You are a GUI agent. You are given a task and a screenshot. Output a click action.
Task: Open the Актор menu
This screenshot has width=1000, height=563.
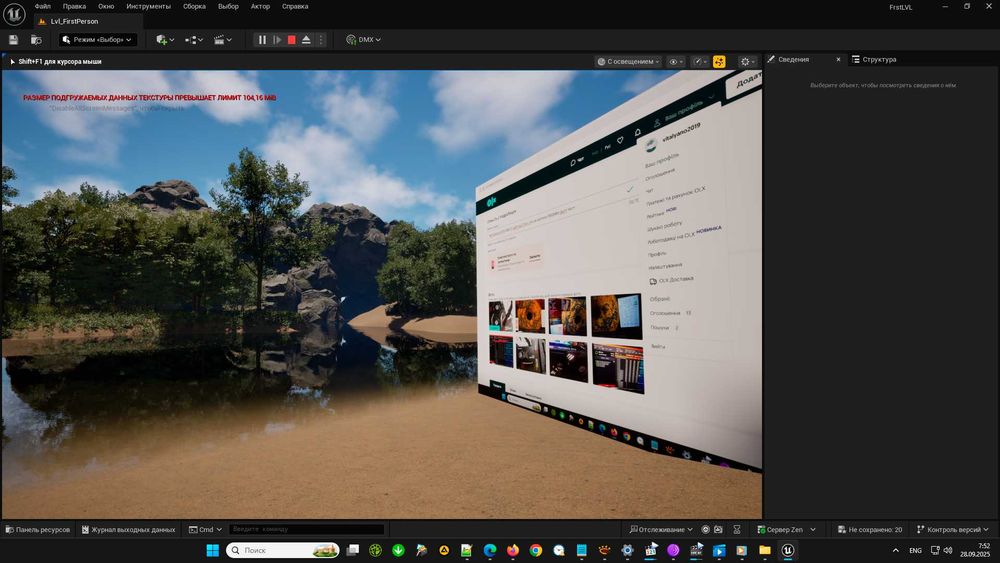tap(260, 6)
